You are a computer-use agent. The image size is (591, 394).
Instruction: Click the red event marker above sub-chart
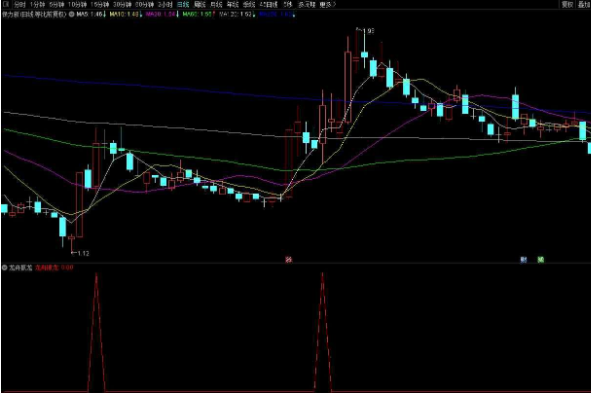coord(288,259)
